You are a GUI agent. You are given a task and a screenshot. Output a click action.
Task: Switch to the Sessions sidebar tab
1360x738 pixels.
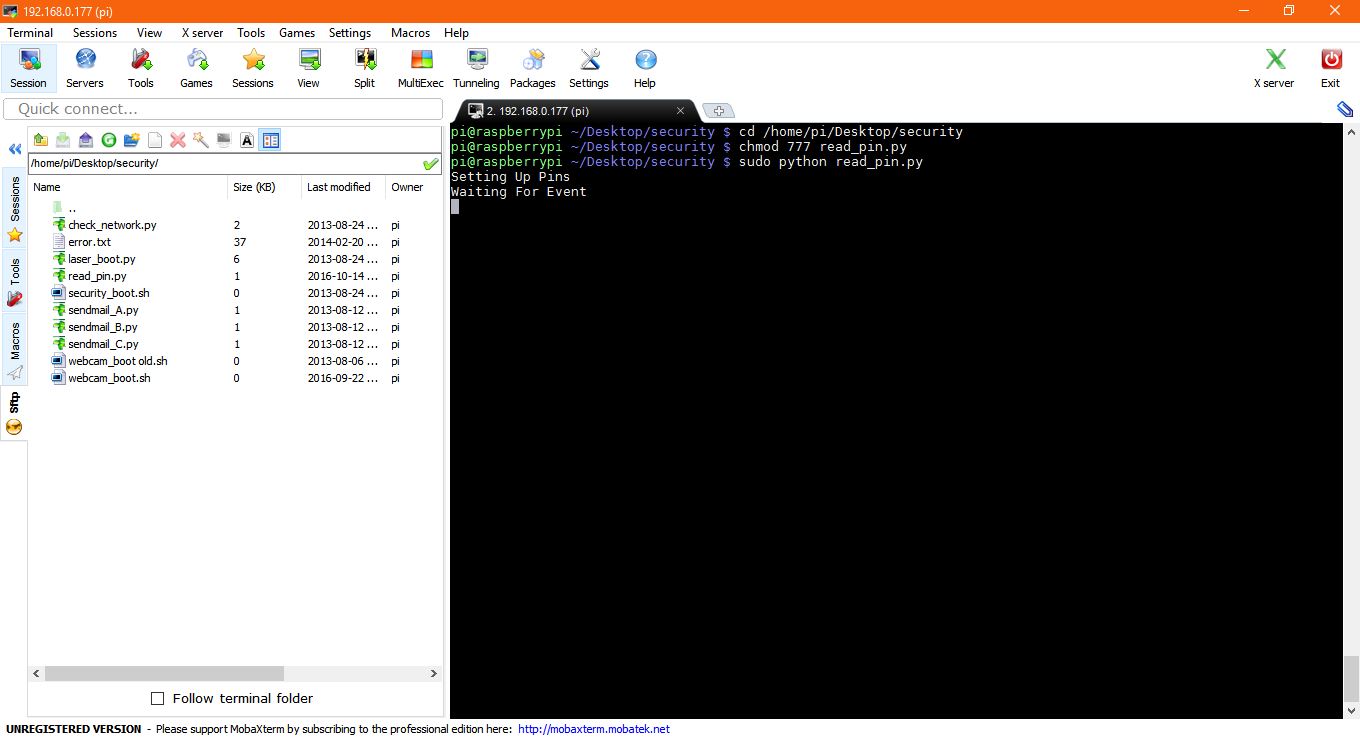pyautogui.click(x=15, y=209)
